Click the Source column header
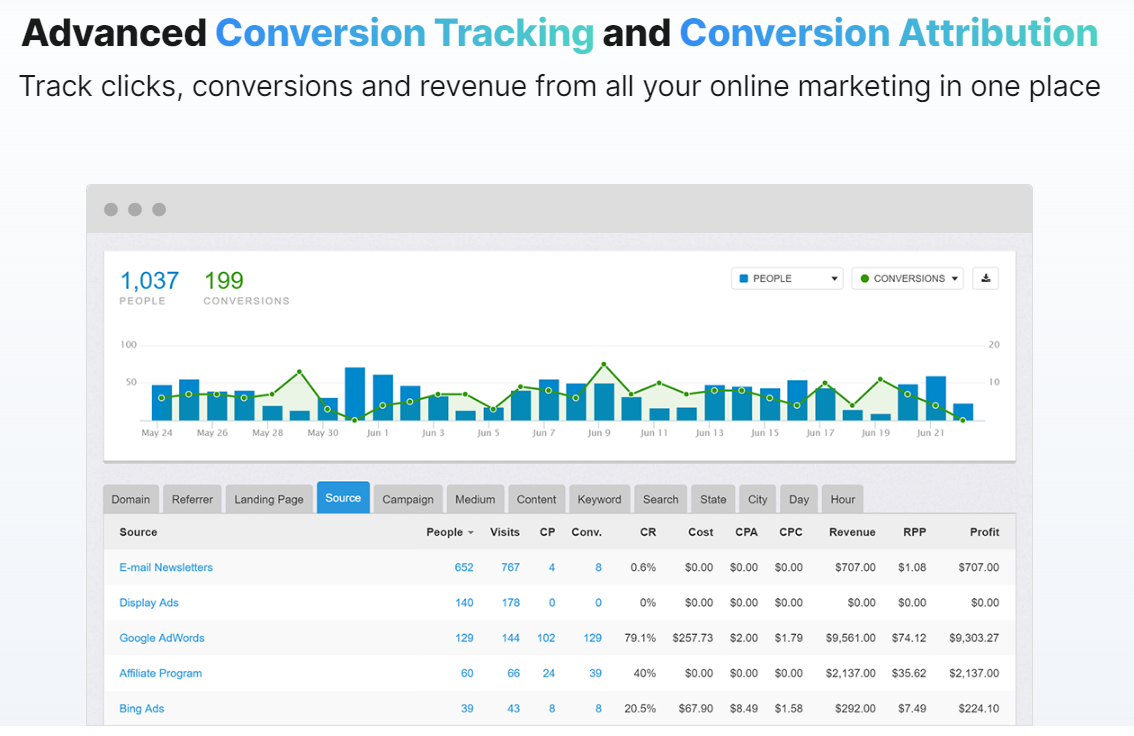The height and width of the screenshot is (736, 1134). pyautogui.click(x=138, y=532)
